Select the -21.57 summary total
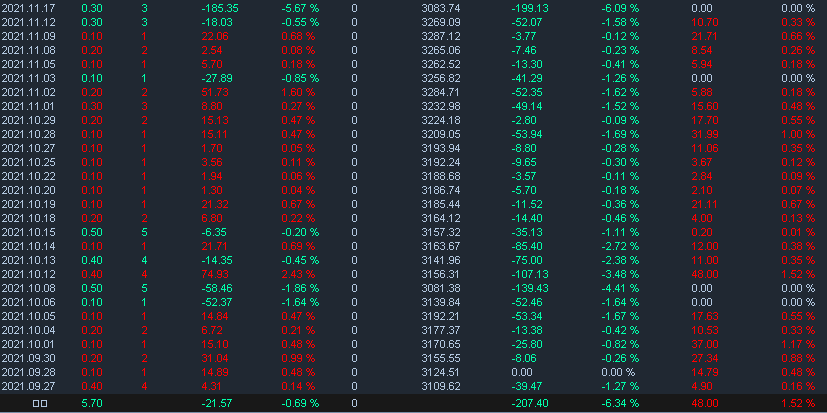Image resolution: width=827 pixels, height=413 pixels. [216, 403]
